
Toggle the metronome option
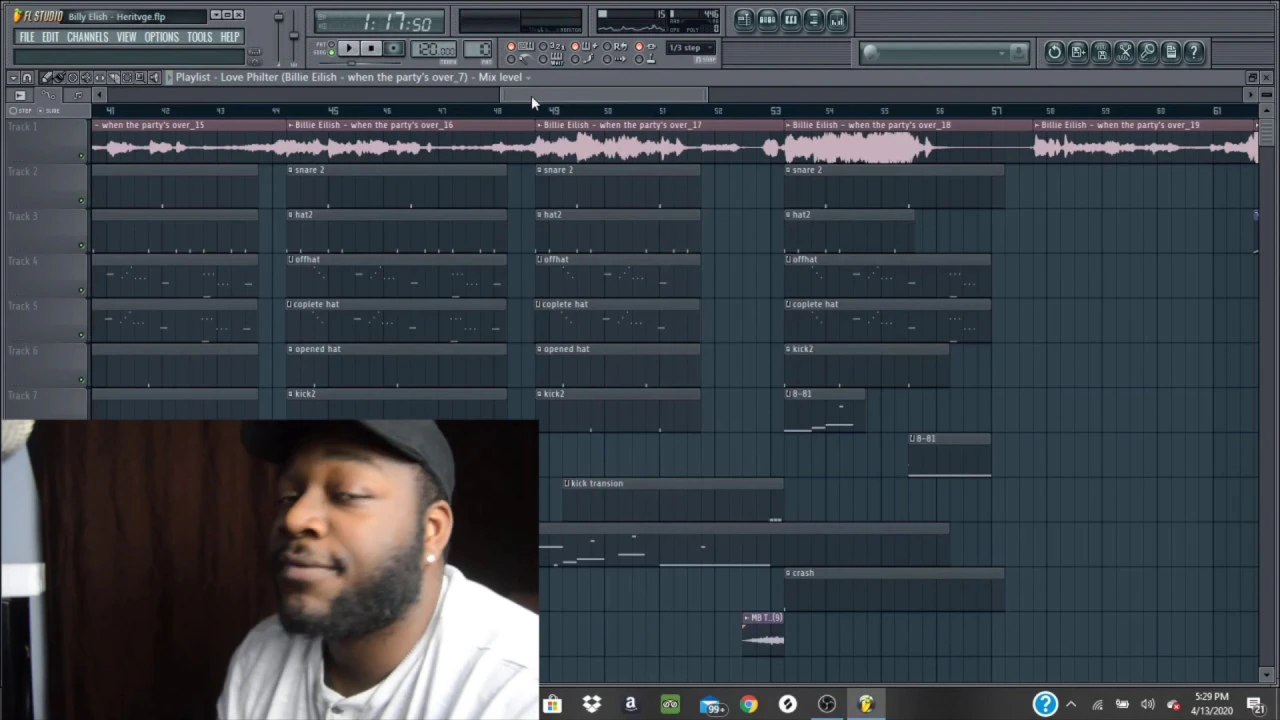(x=511, y=59)
